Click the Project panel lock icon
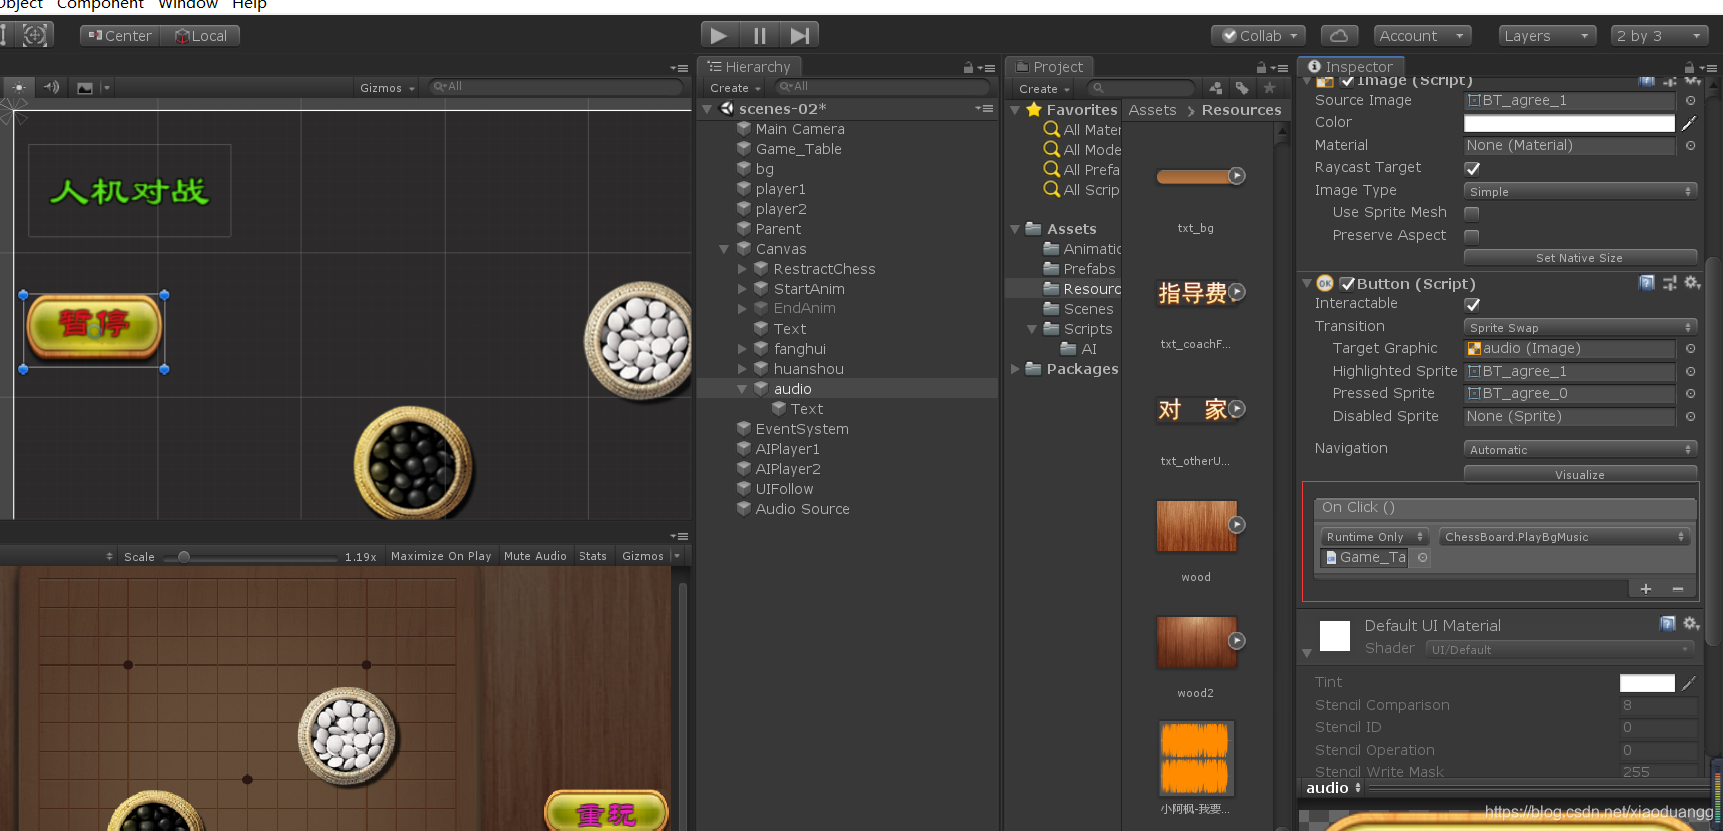 click(1261, 68)
